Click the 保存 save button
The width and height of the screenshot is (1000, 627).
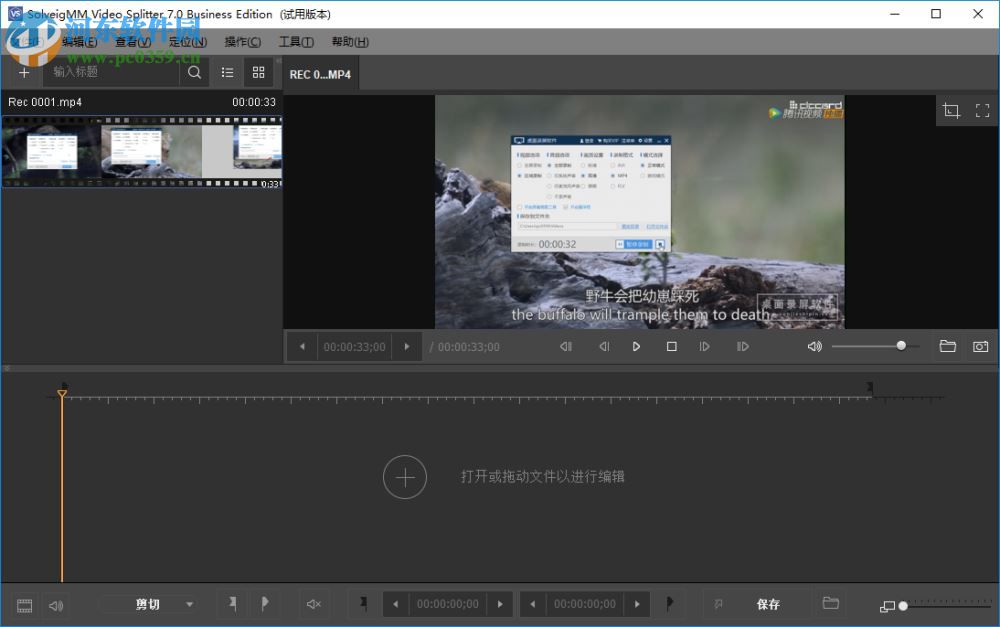[769, 604]
